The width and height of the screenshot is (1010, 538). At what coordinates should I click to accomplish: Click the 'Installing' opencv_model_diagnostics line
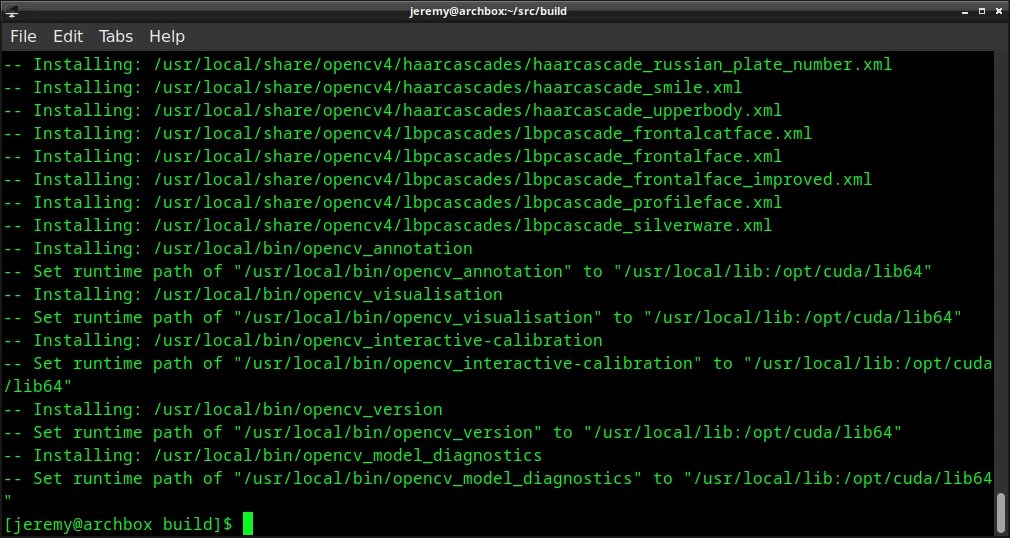coord(273,456)
